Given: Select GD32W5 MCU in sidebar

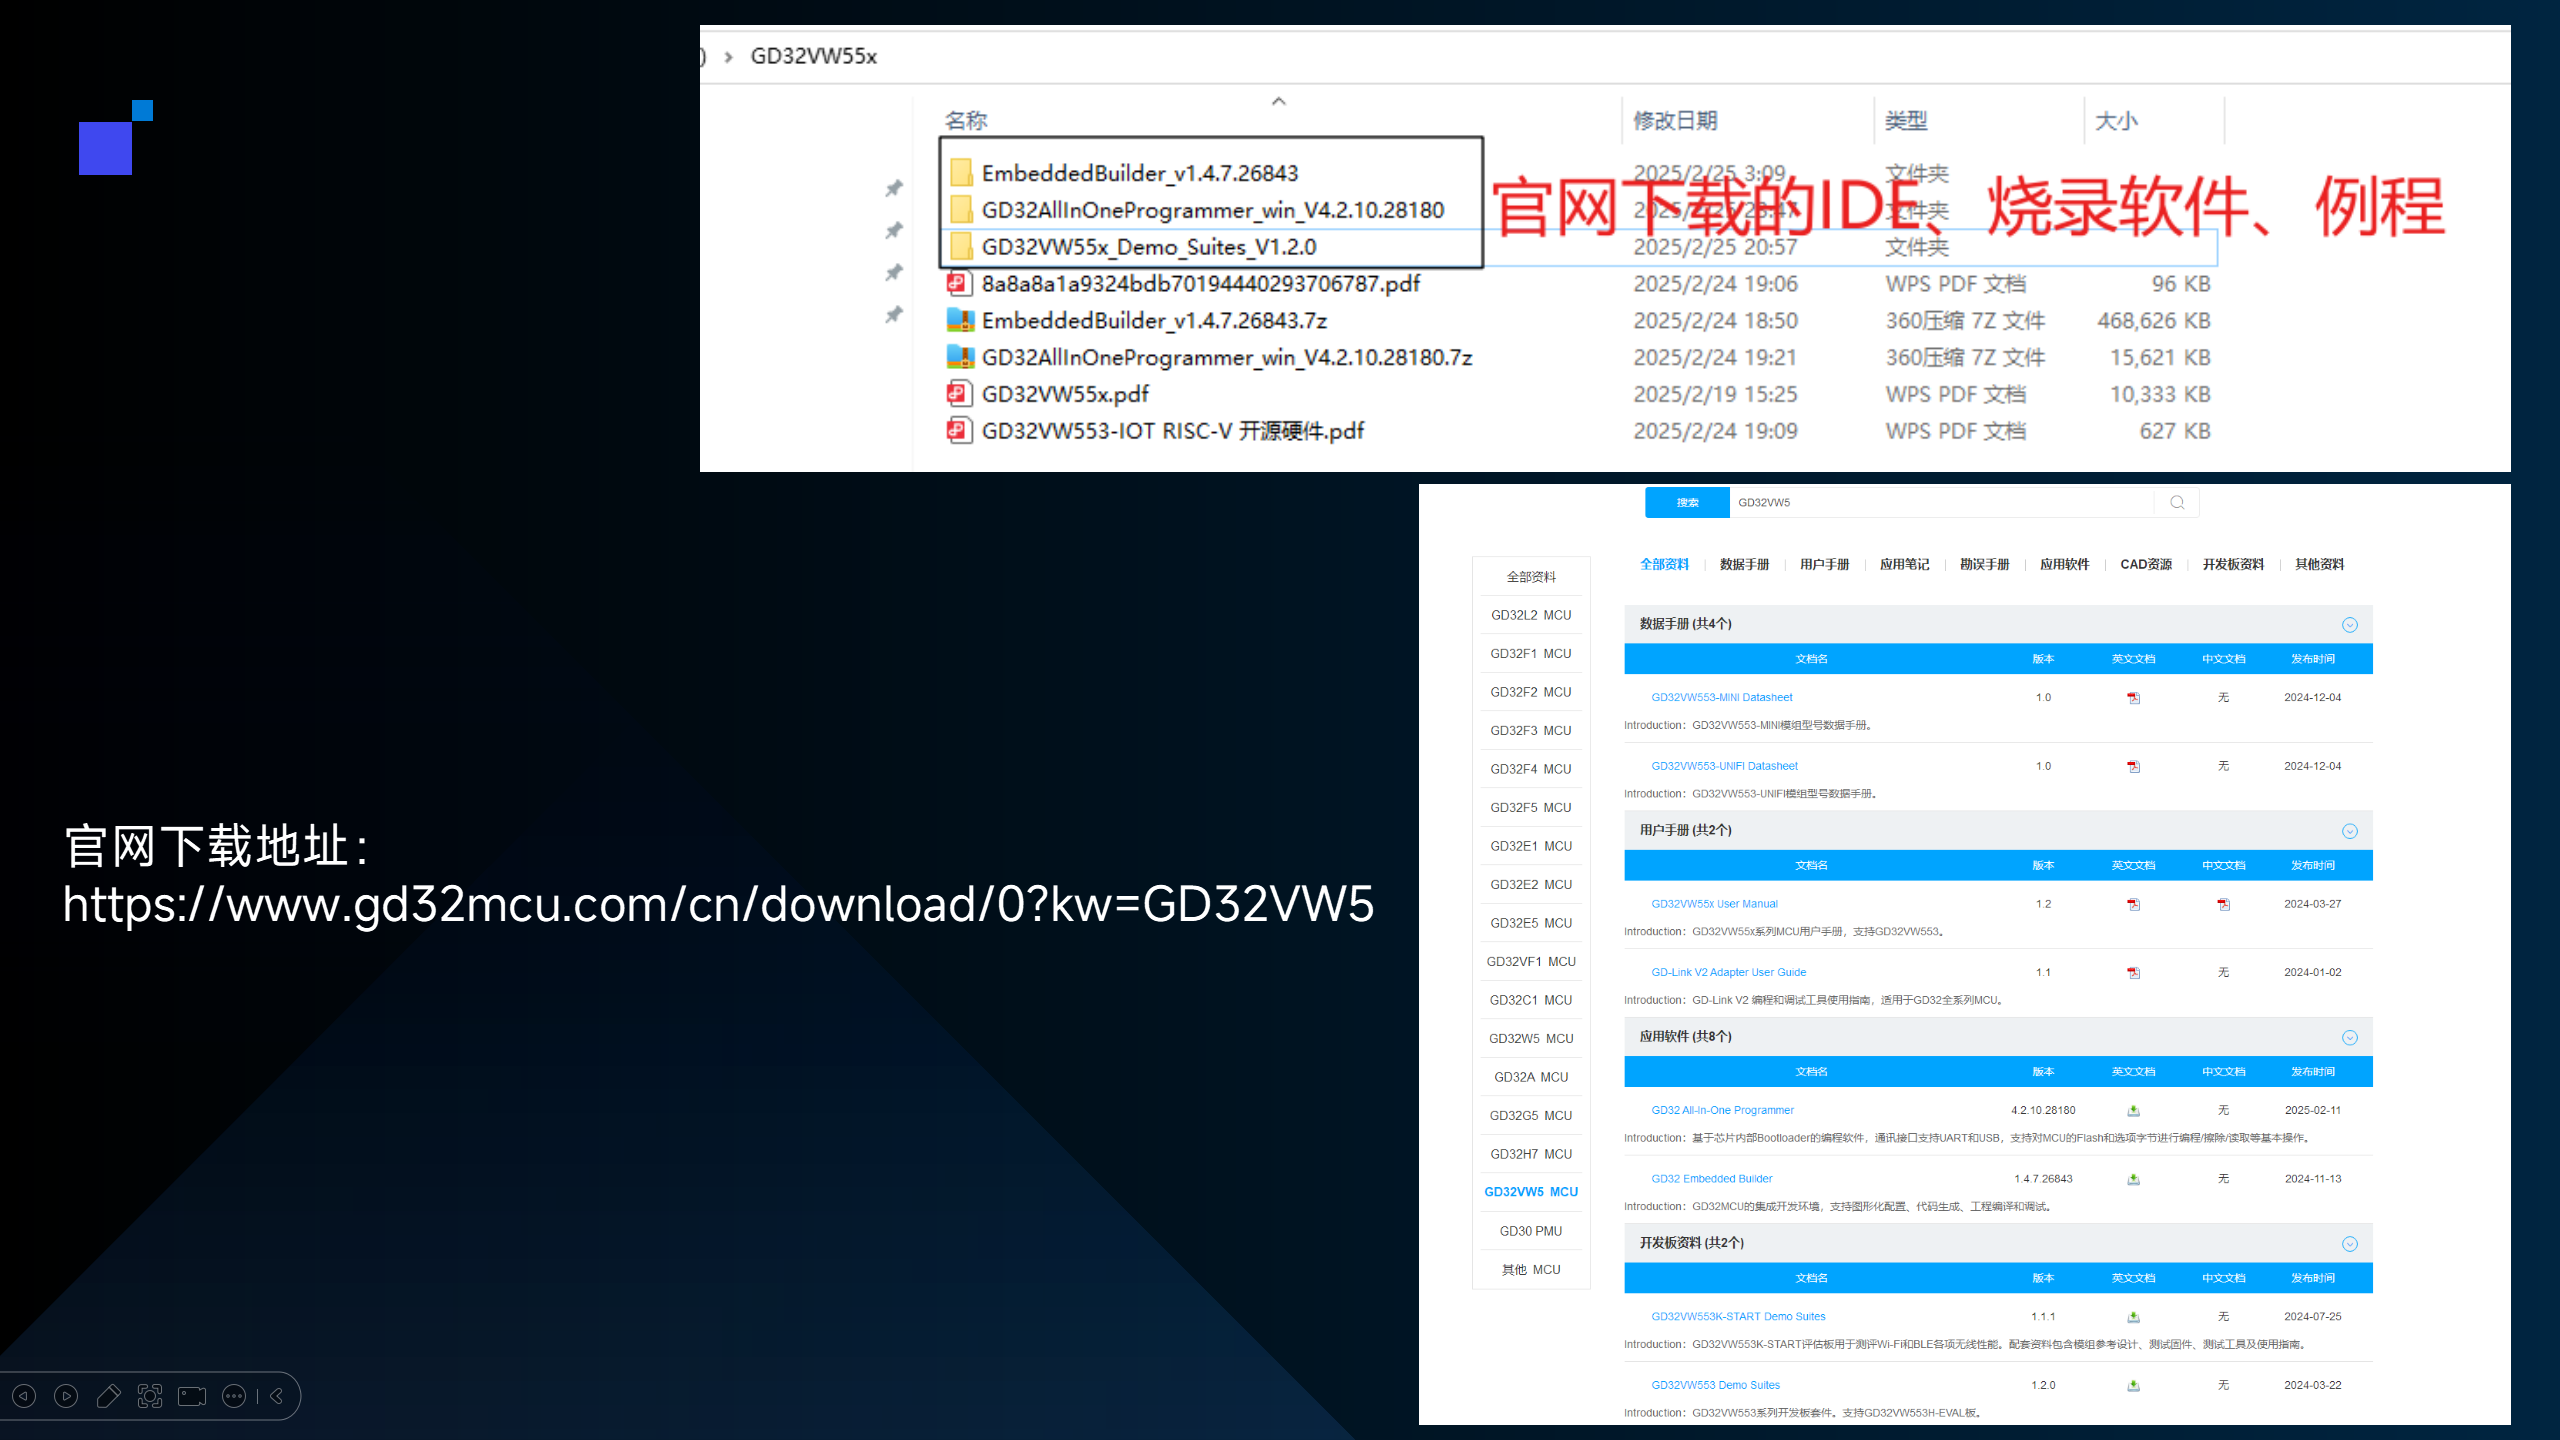Looking at the screenshot, I should [1531, 1039].
